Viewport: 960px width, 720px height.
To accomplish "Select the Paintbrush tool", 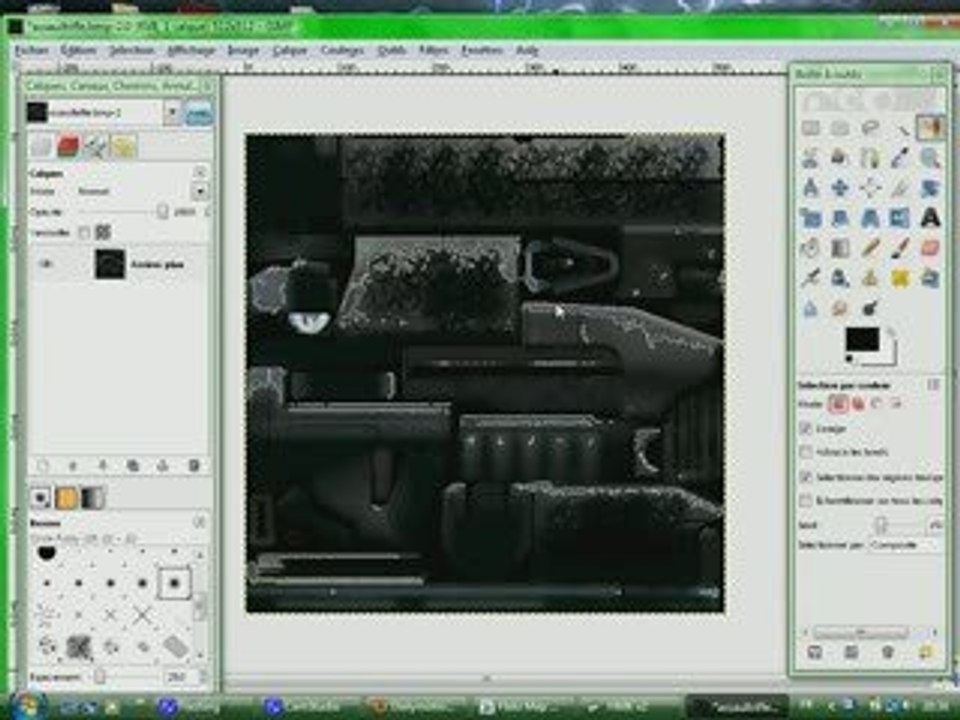I will (x=900, y=248).
